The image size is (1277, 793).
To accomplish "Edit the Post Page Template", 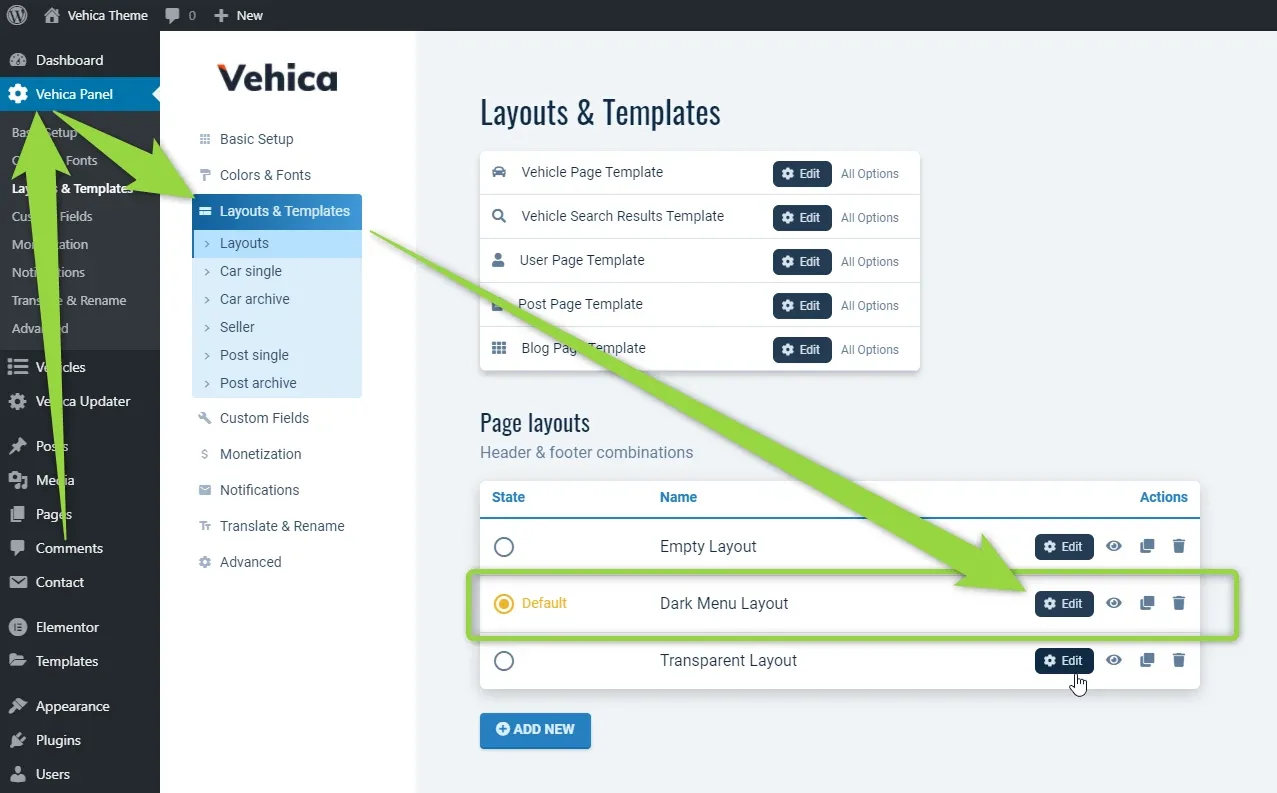I will tap(802, 305).
